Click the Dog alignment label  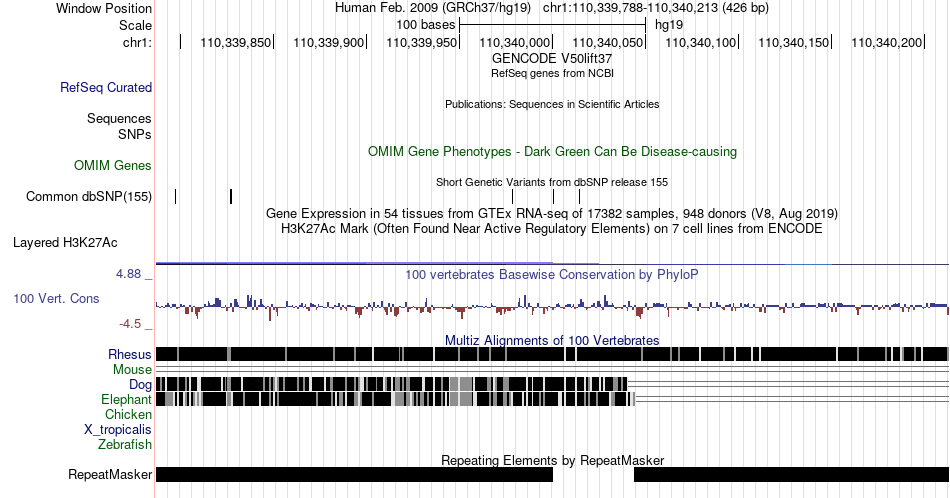(x=140, y=385)
